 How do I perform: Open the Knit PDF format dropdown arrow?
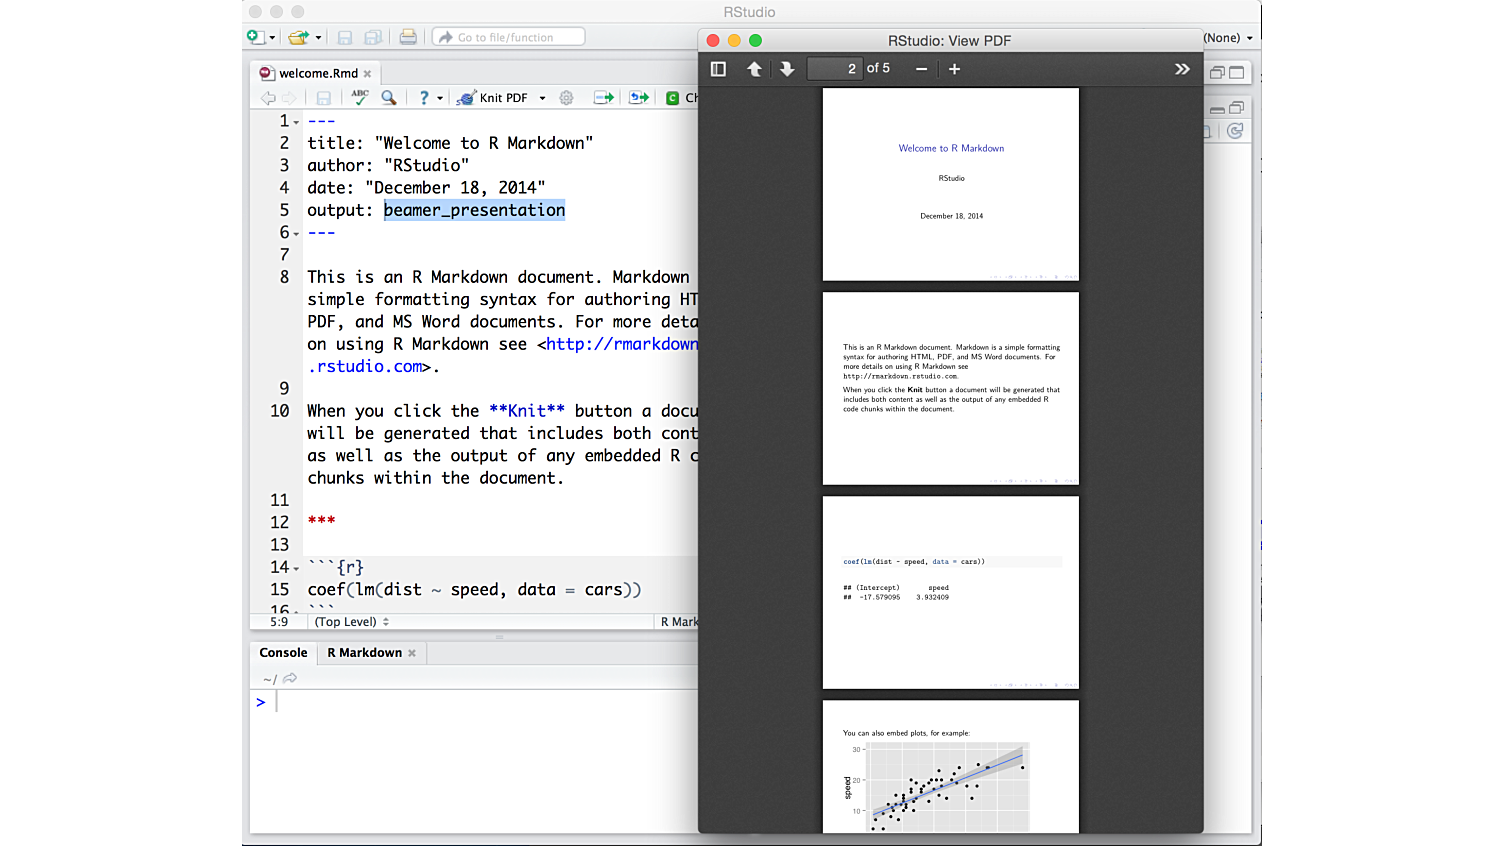(542, 98)
